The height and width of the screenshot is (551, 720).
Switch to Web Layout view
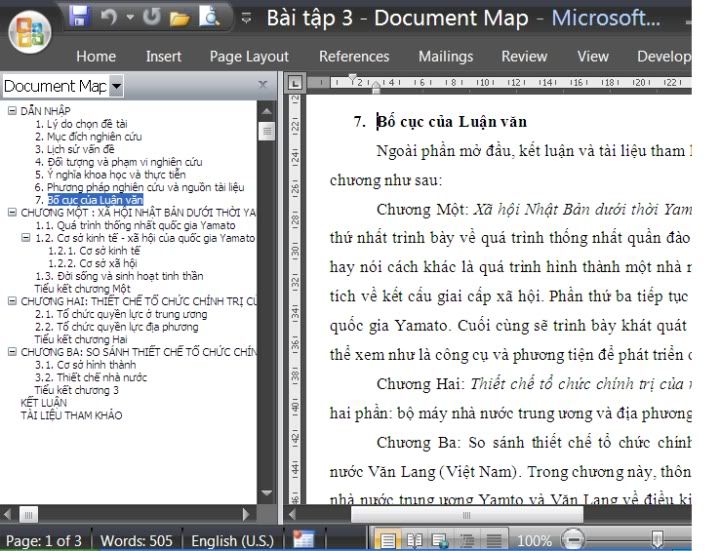[x=437, y=540]
